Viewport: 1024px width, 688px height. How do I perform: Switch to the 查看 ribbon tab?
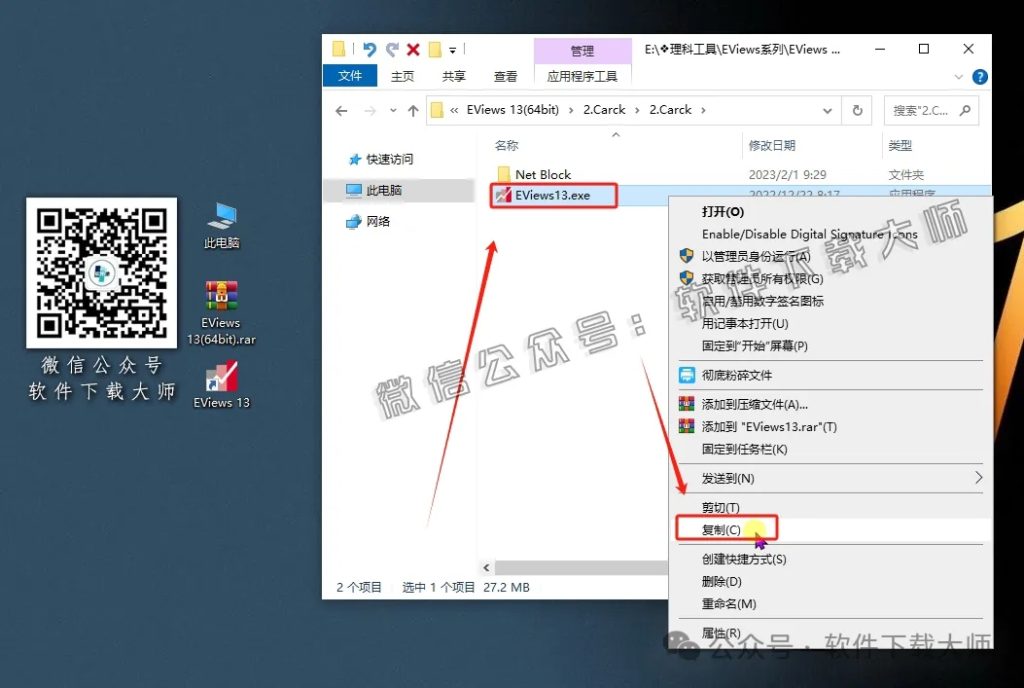(x=504, y=76)
